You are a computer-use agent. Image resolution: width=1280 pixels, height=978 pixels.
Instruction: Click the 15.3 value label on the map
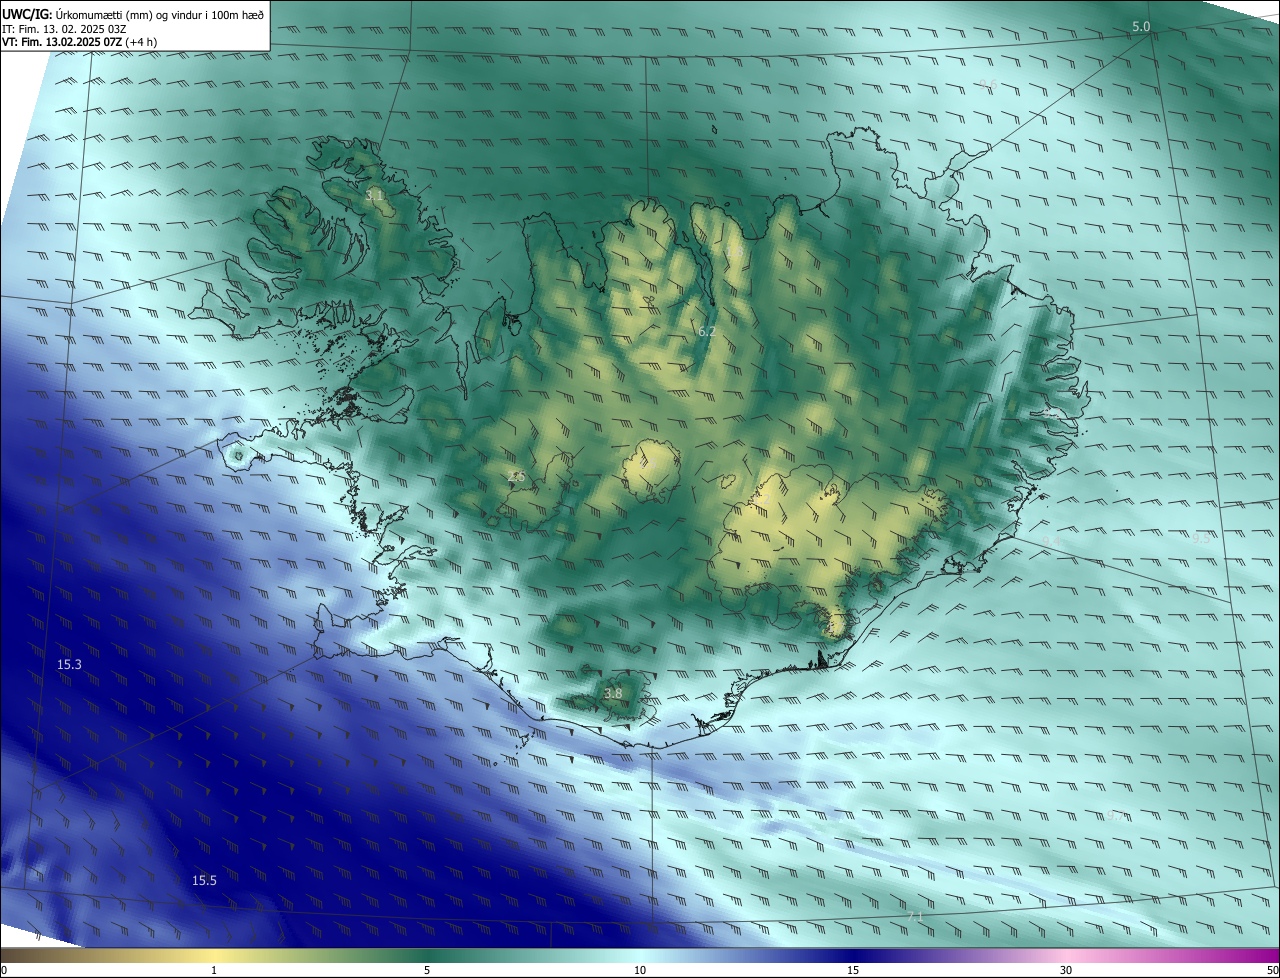69,664
